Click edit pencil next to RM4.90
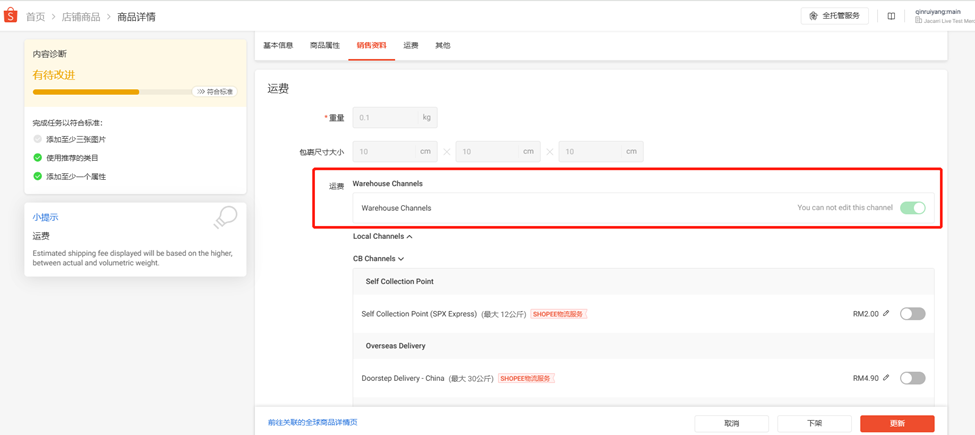This screenshot has height=435, width=975. coord(886,378)
